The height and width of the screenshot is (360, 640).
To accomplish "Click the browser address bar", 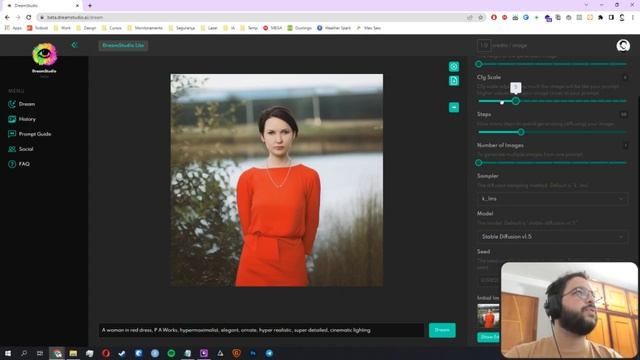I will 253,18.
